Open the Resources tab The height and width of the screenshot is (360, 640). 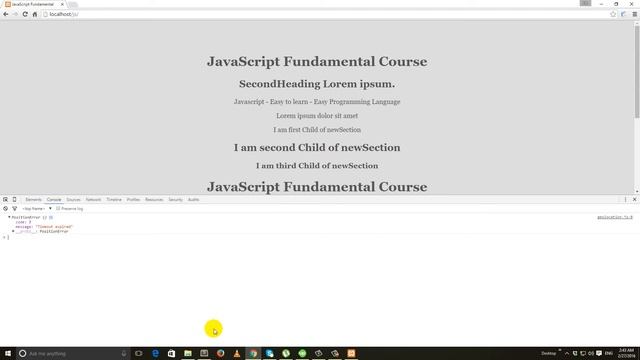tap(154, 200)
